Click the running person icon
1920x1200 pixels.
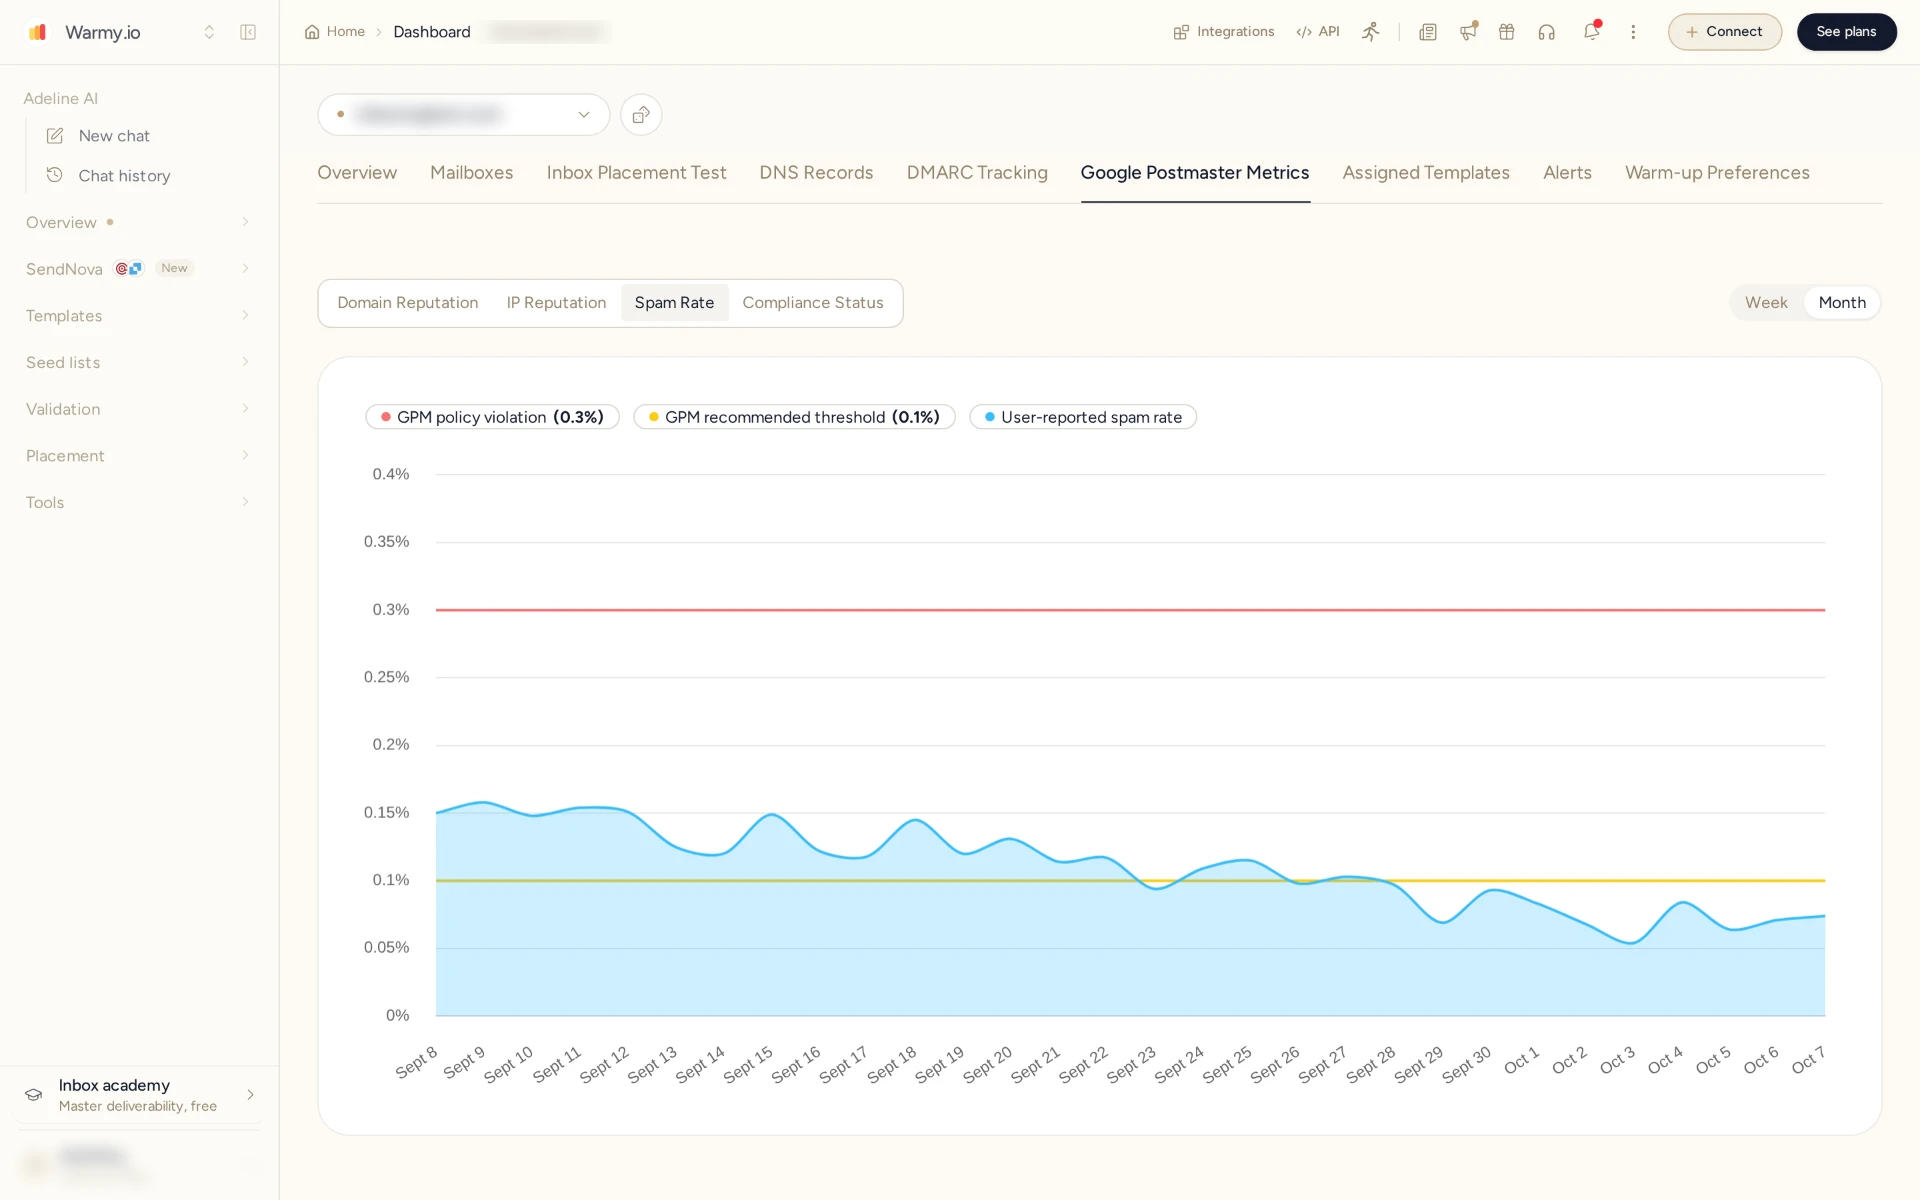click(x=1370, y=32)
